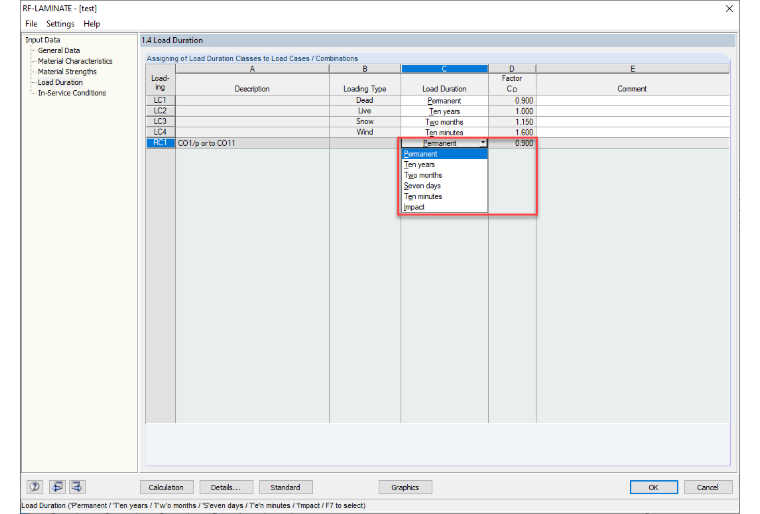This screenshot has height=514, width=760.
Task: Choose Seven days from dropdown list
Action: click(444, 186)
